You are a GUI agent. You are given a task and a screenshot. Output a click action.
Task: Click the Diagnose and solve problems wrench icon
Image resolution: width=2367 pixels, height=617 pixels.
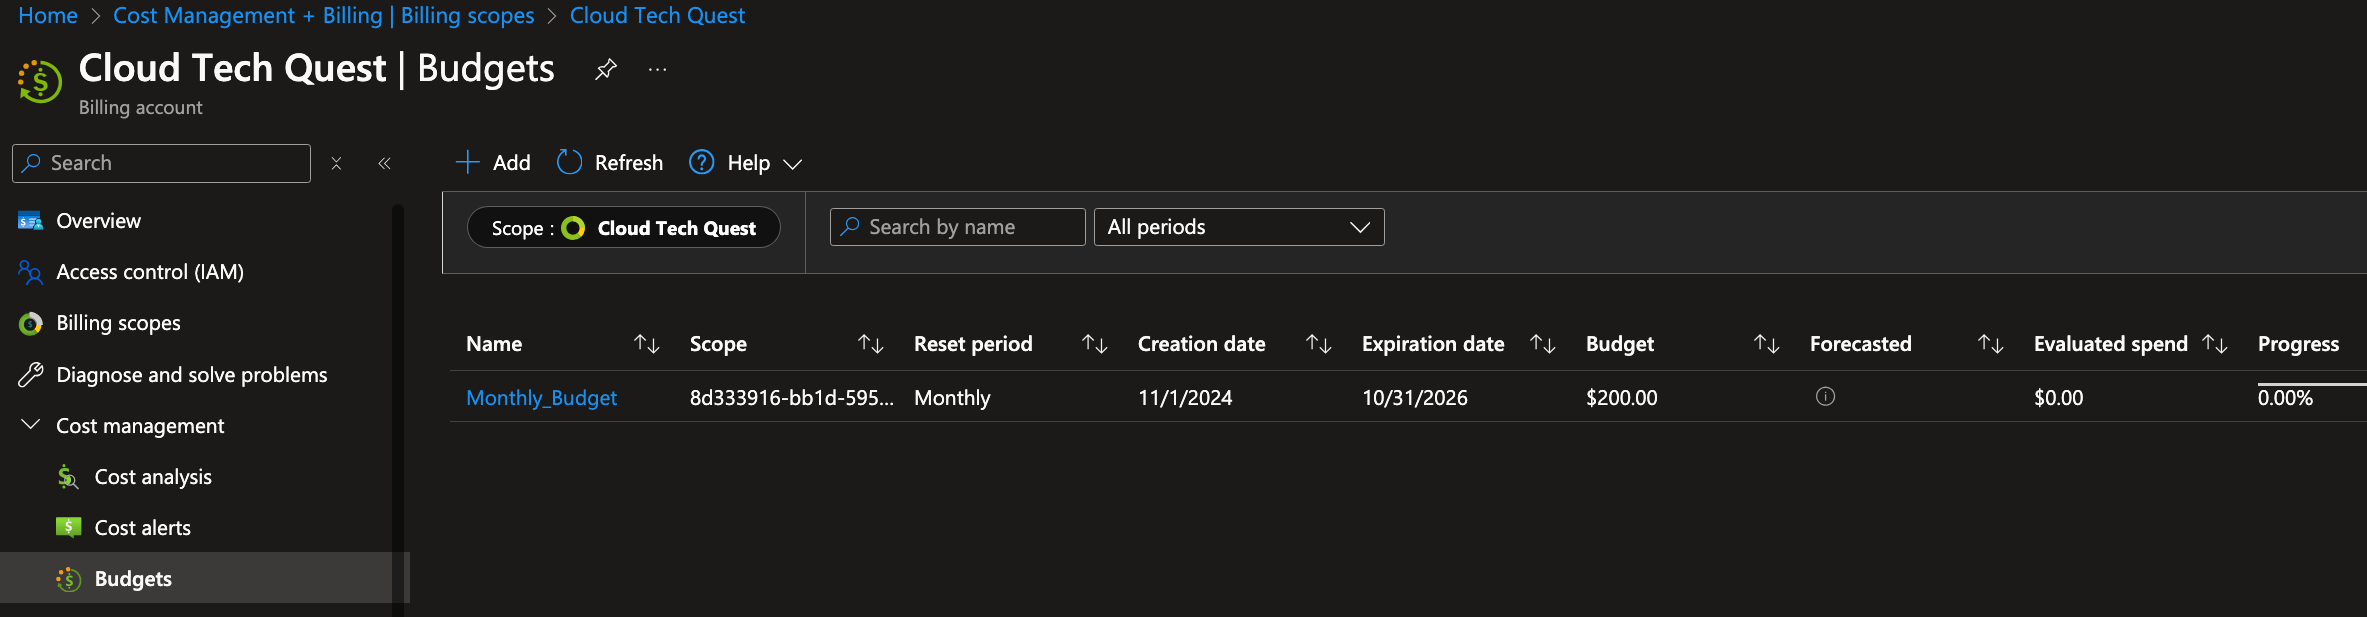(30, 375)
